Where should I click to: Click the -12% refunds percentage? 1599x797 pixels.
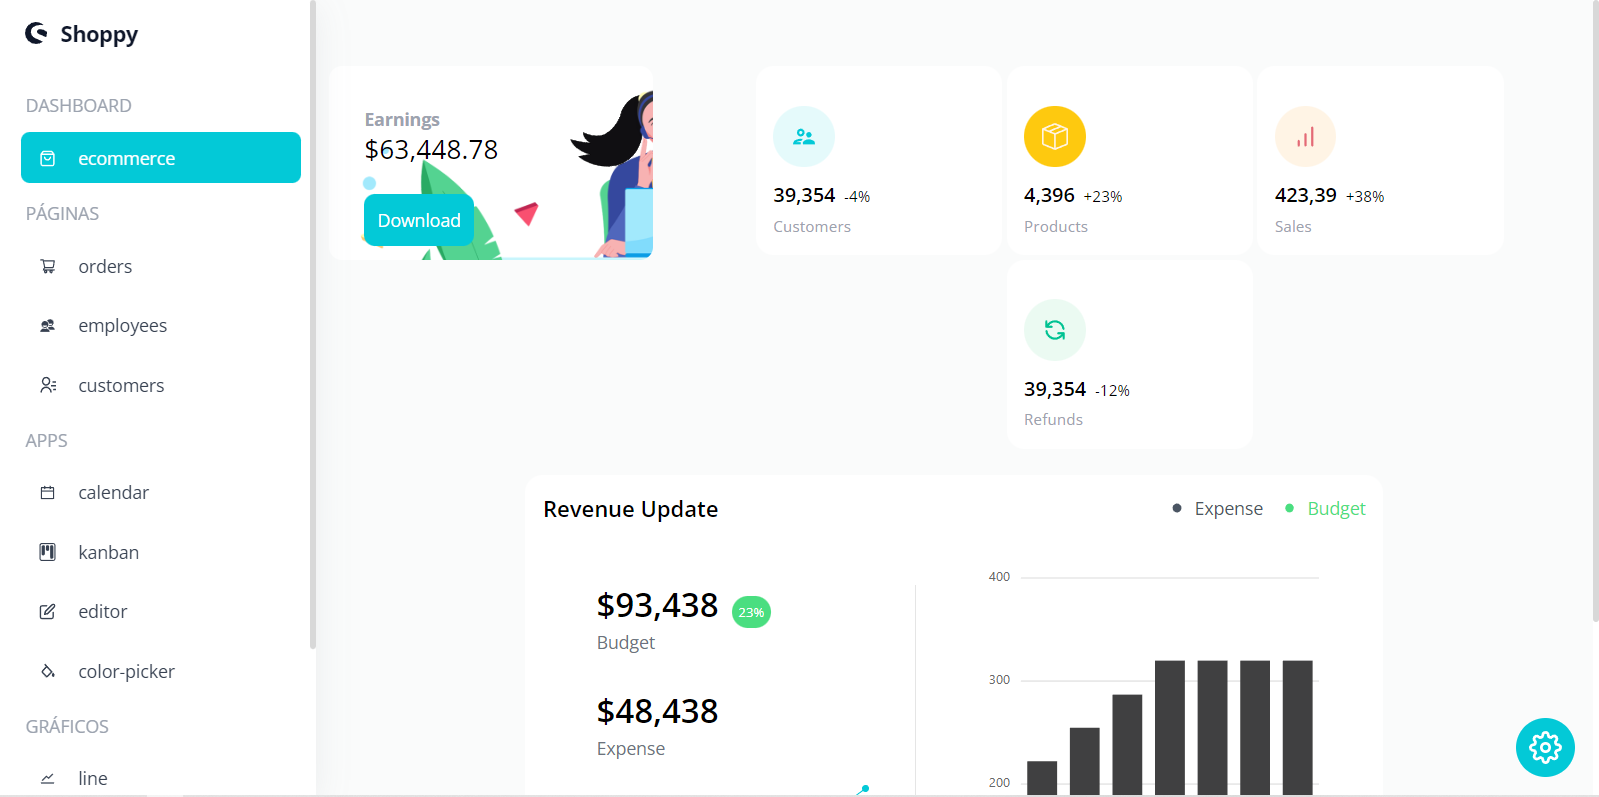pyautogui.click(x=1112, y=391)
